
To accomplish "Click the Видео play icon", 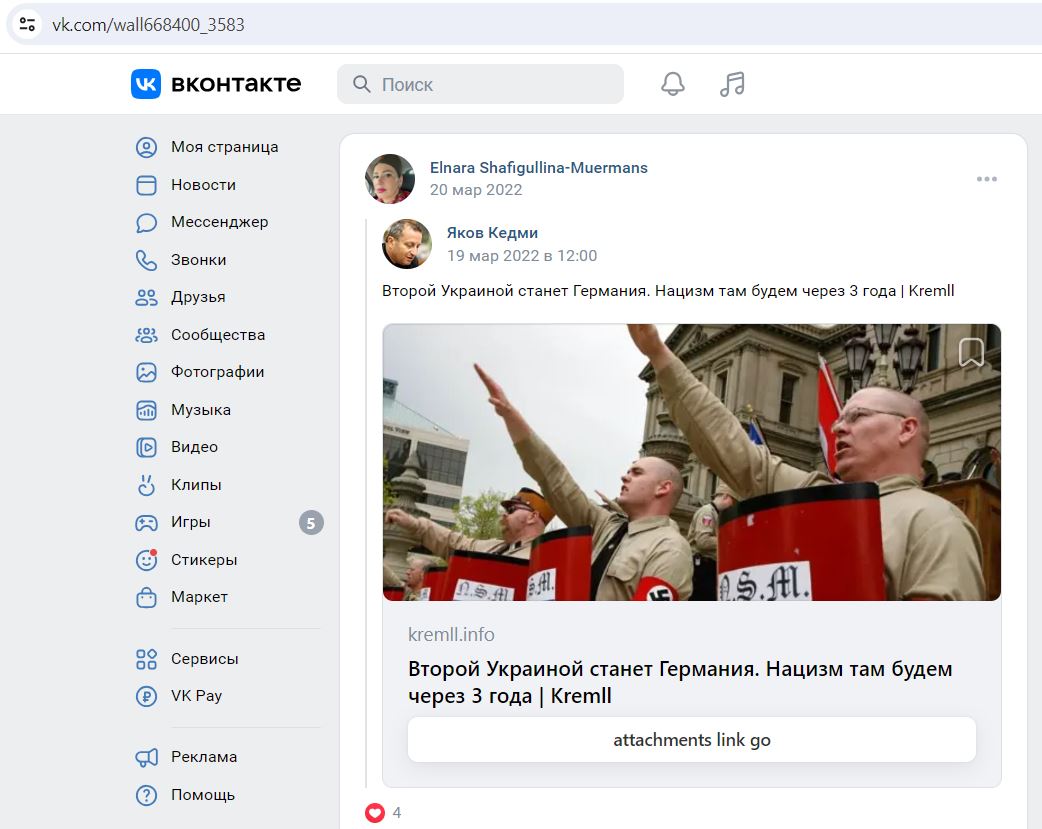I will 146,447.
